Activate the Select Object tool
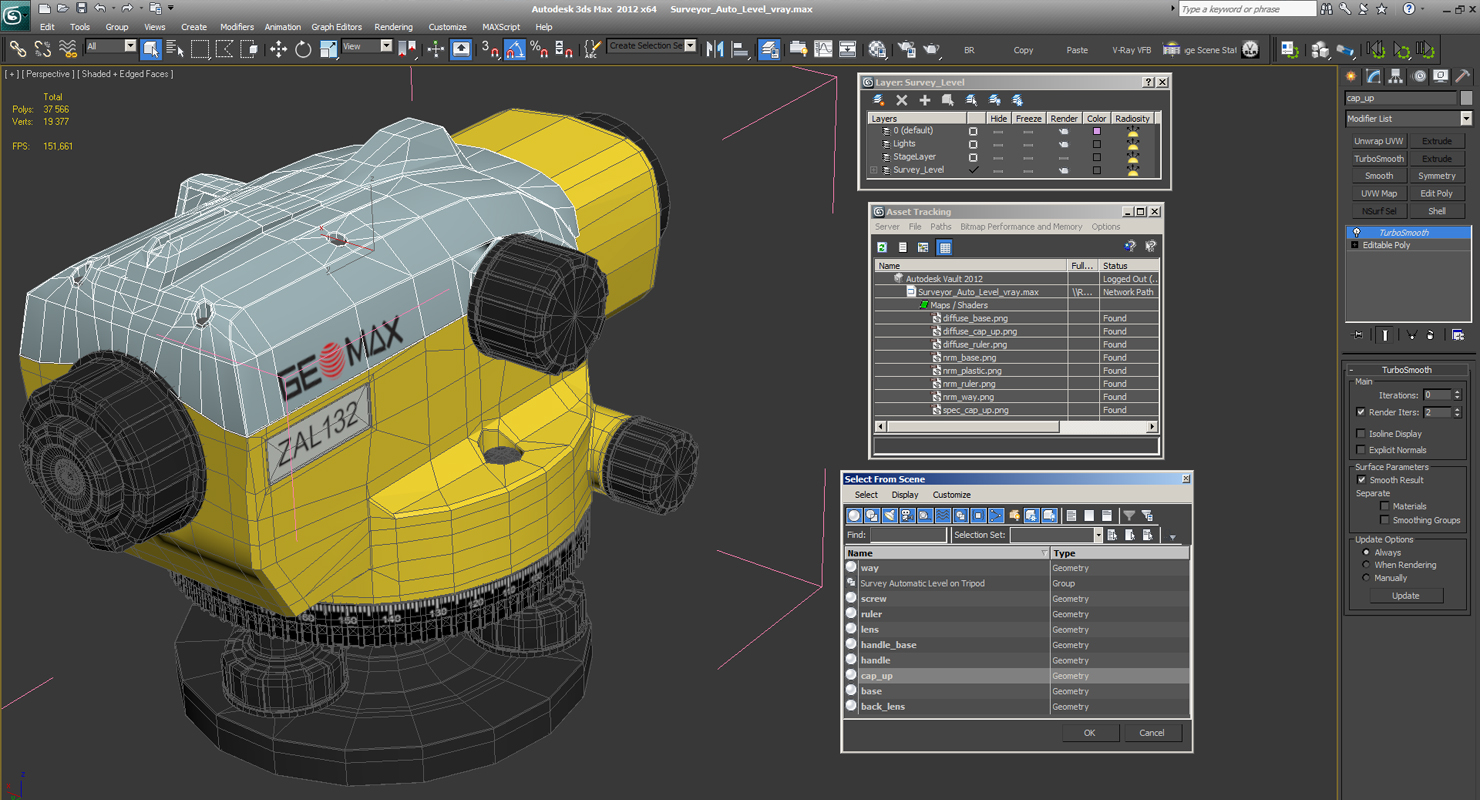 click(151, 49)
